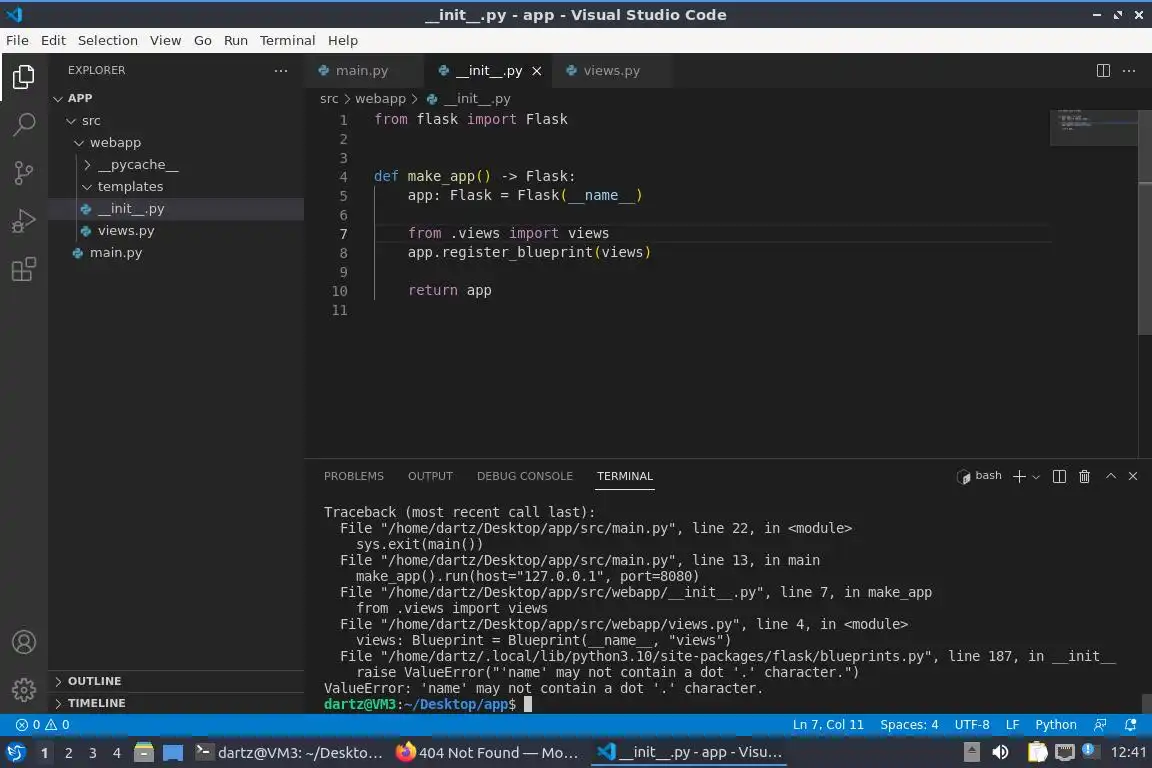Open the Source Control view icon
The width and height of the screenshot is (1152, 768).
24,173
